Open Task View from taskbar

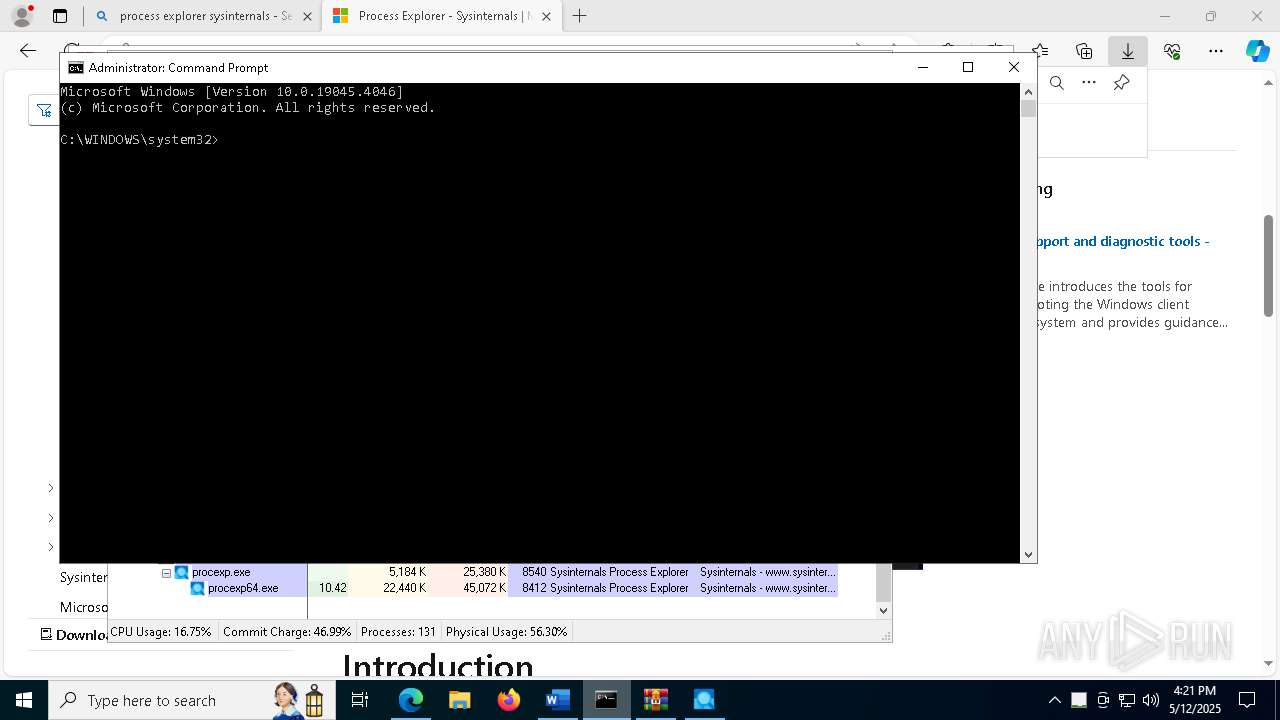click(x=361, y=700)
